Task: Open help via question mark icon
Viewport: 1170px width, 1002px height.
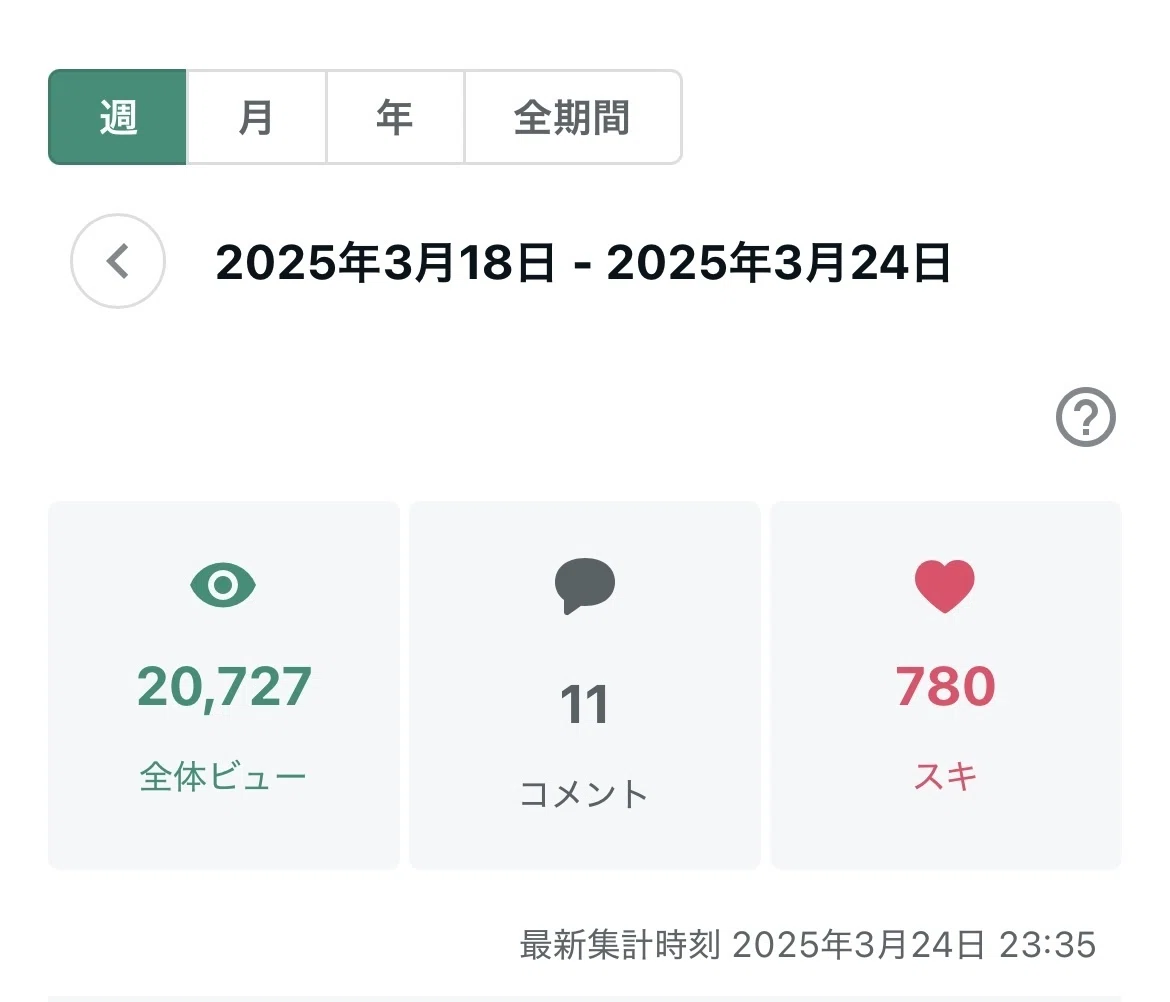Action: pos(1086,417)
